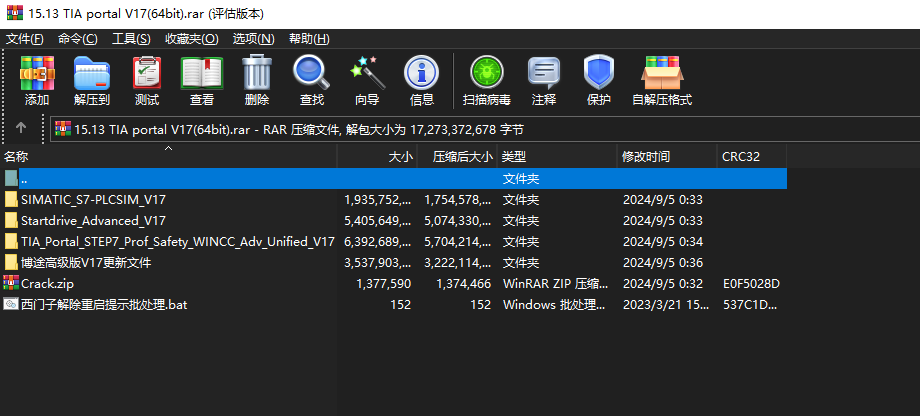Click the 3,222,114 packed size cell
The image size is (920, 416).
click(x=458, y=262)
